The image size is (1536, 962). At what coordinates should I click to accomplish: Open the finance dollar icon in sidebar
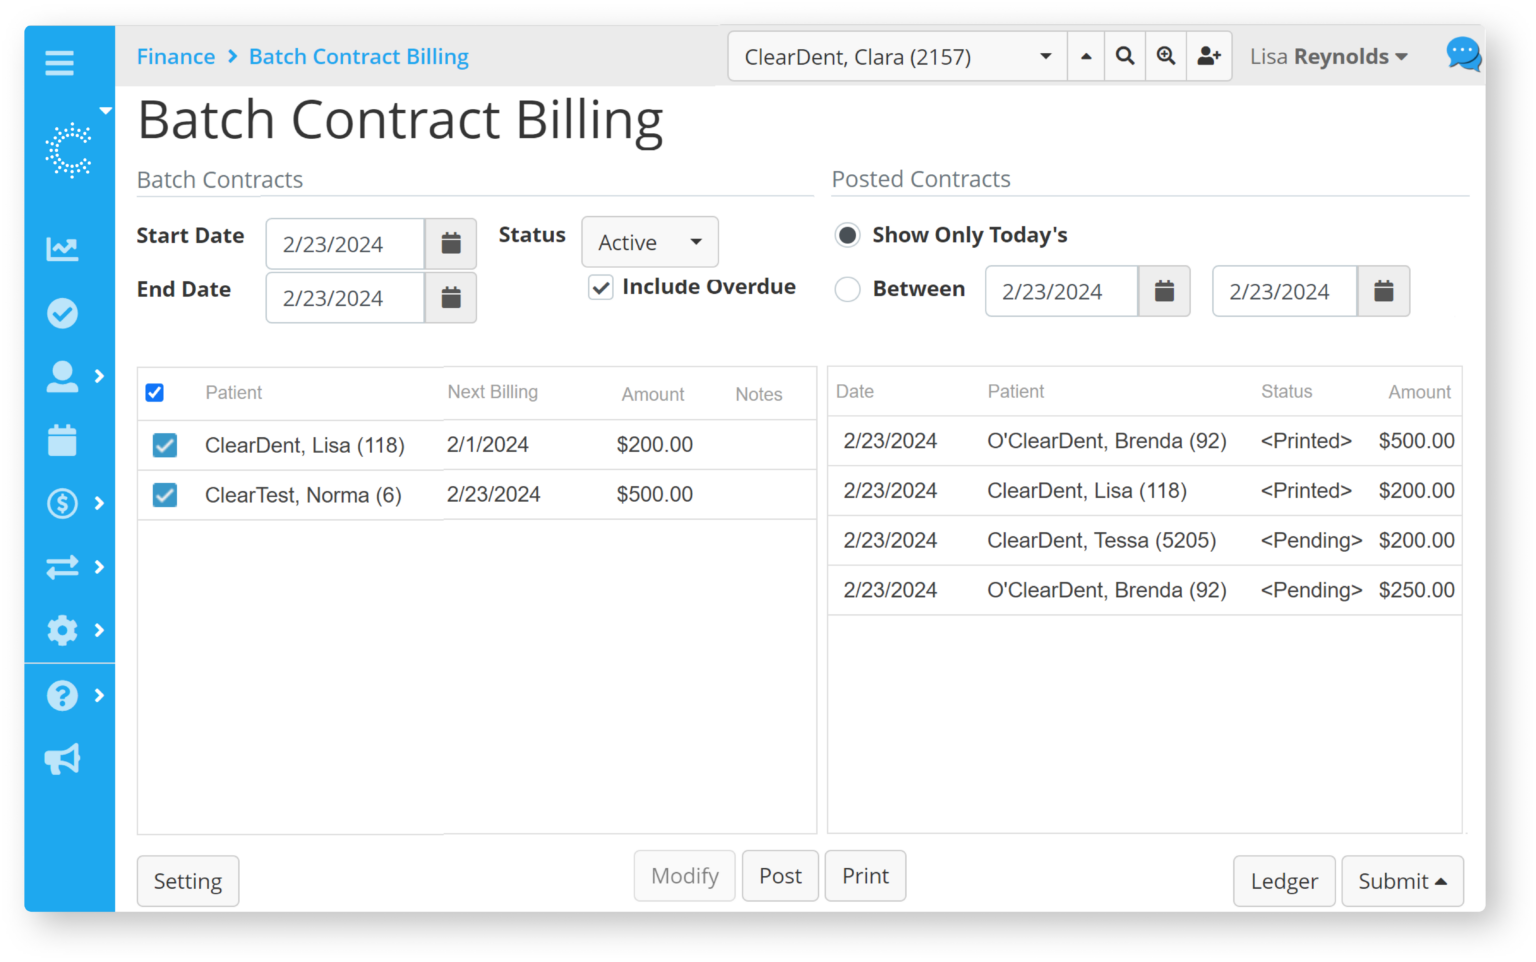61,503
